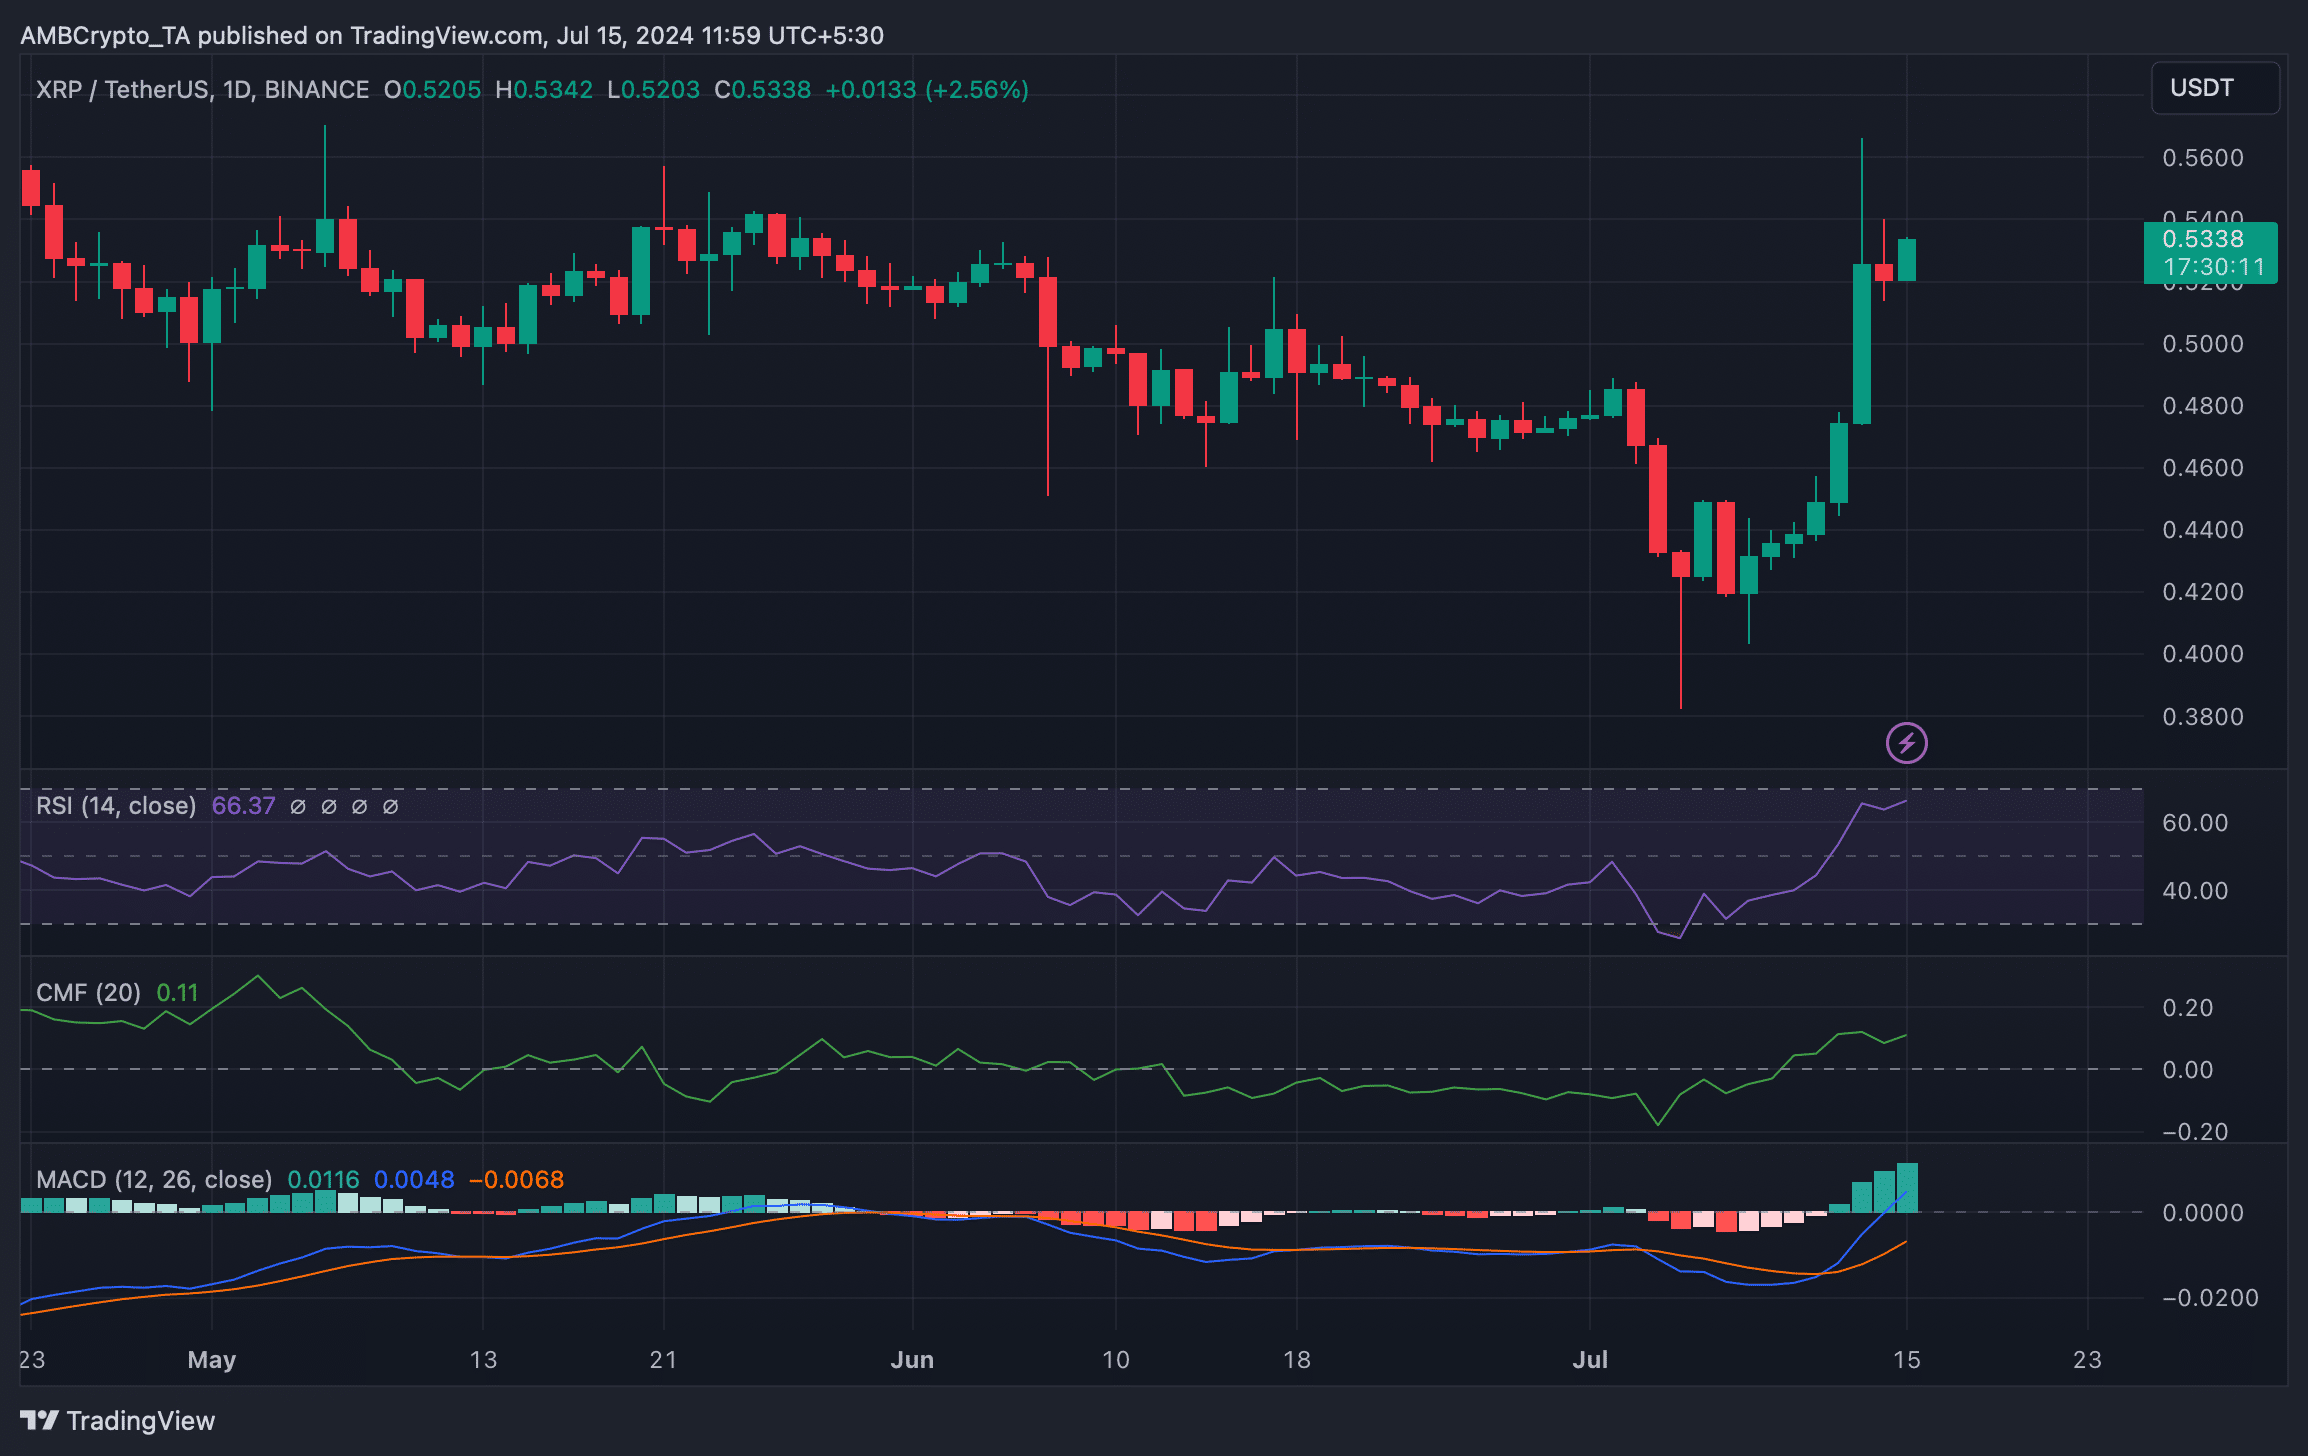The image size is (2308, 1456).
Task: Click the 0.3800 price axis label
Action: [x=2202, y=717]
